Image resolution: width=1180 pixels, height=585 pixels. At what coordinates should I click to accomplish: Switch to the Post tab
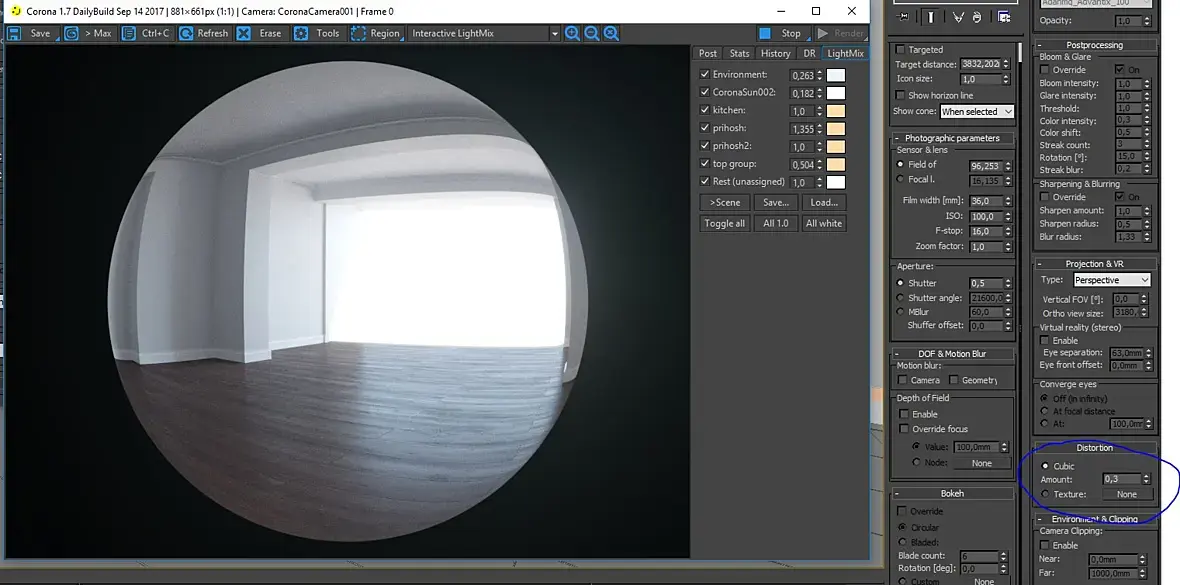point(708,53)
